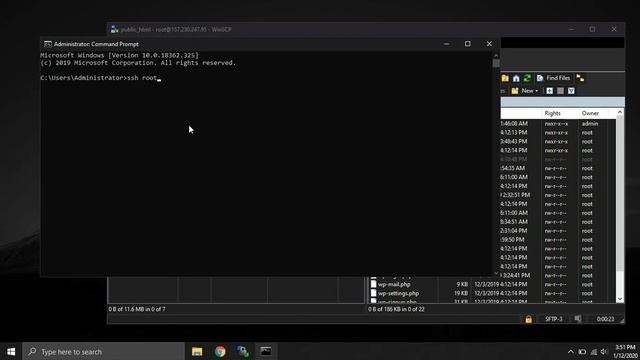Switch to Command Prompt taskbar icon
Screen dimensions: 640x360
point(266,351)
